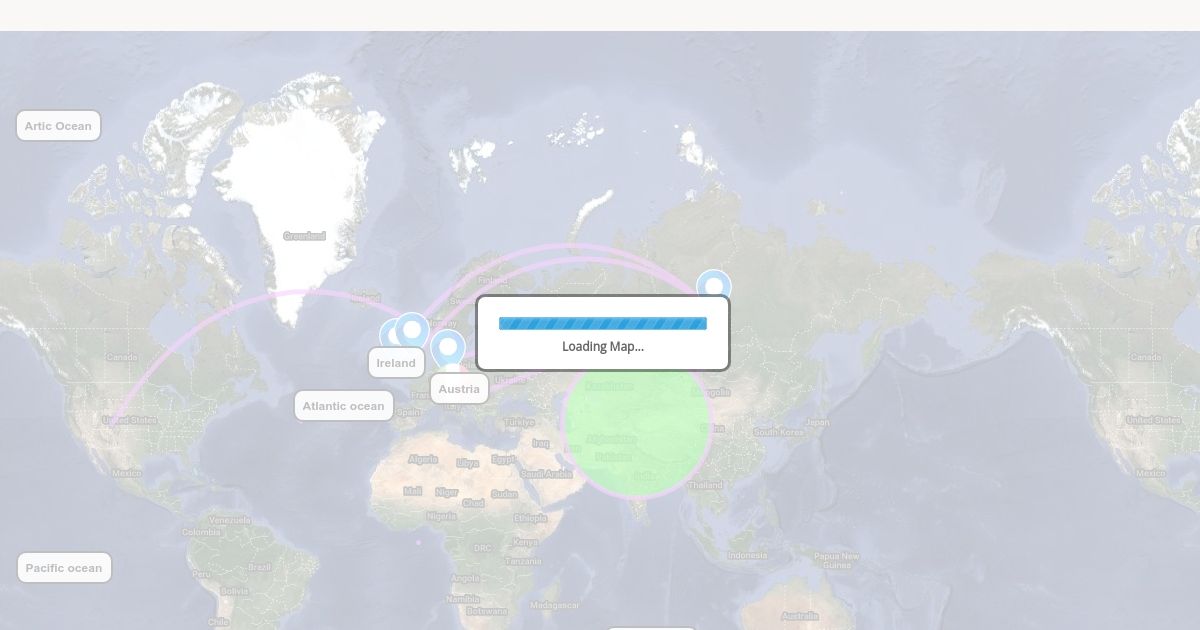Click the Brazil country name on the map
The height and width of the screenshot is (630, 1200).
[x=259, y=566]
